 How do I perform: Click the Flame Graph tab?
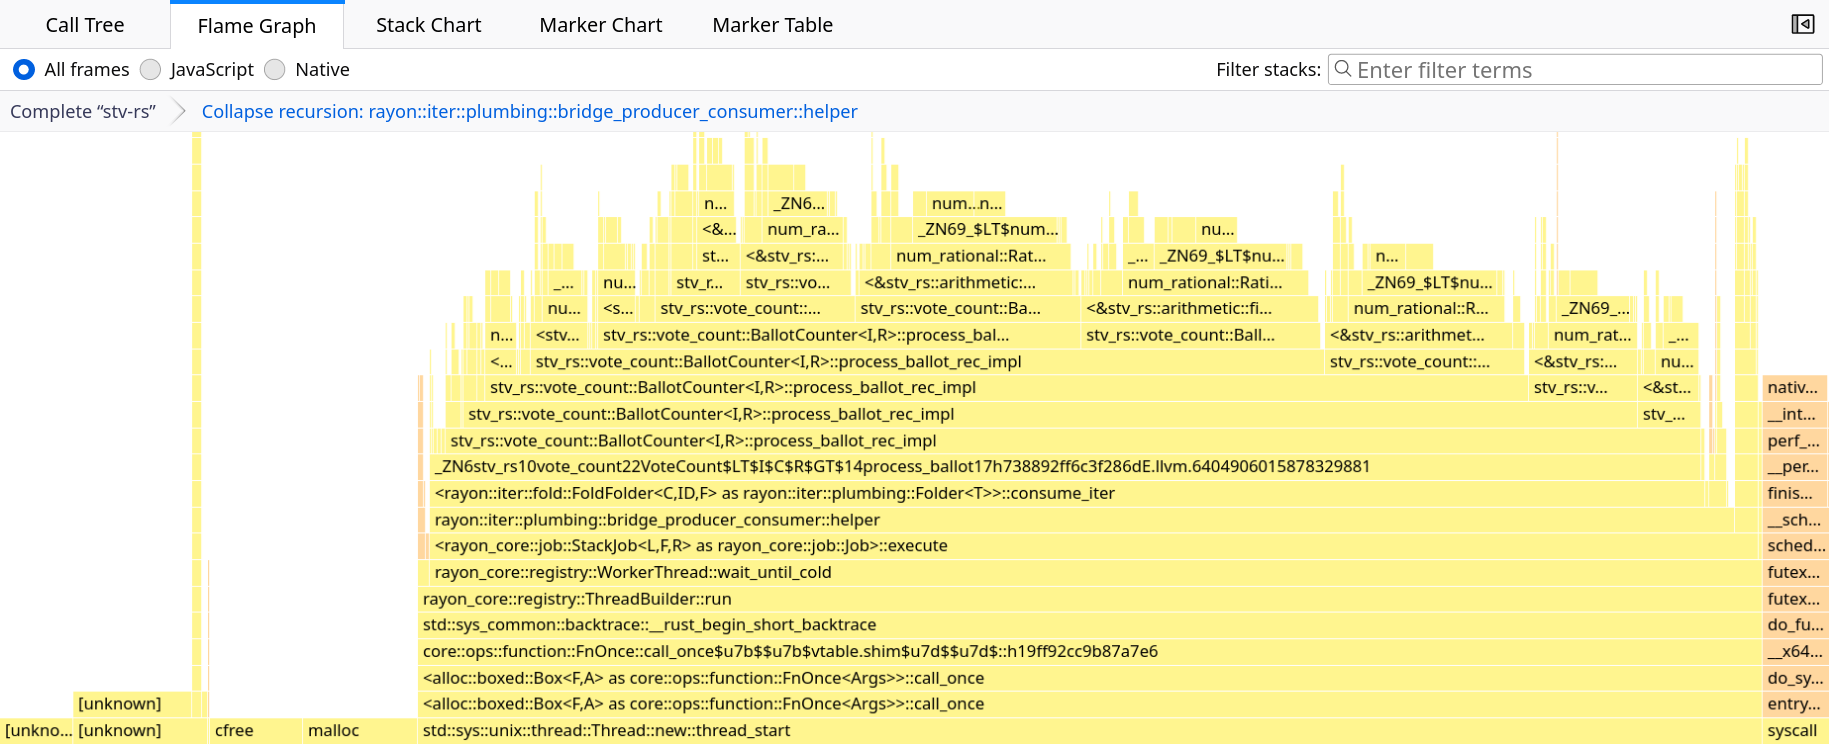256,25
